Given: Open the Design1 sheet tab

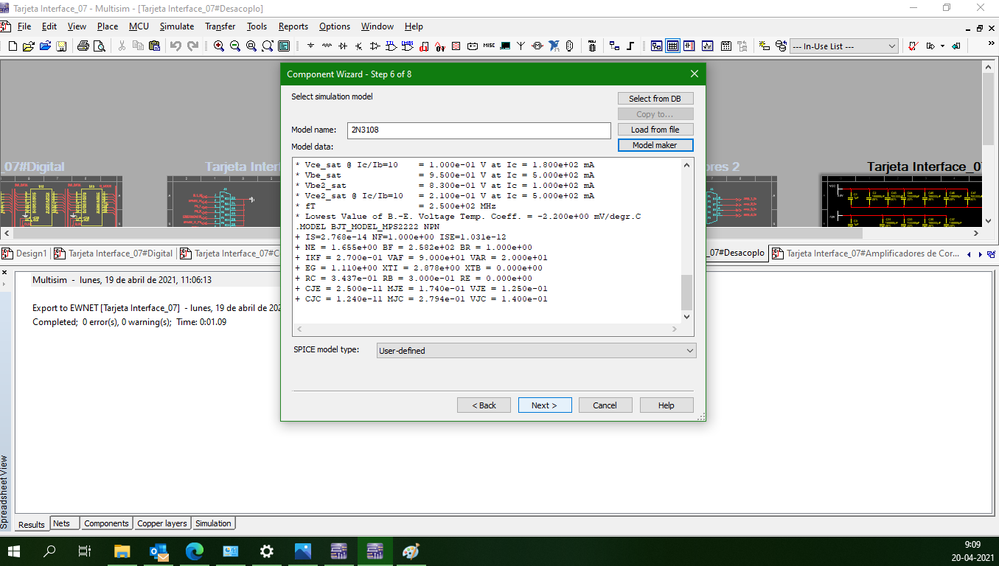Looking at the screenshot, I should pyautogui.click(x=24, y=253).
